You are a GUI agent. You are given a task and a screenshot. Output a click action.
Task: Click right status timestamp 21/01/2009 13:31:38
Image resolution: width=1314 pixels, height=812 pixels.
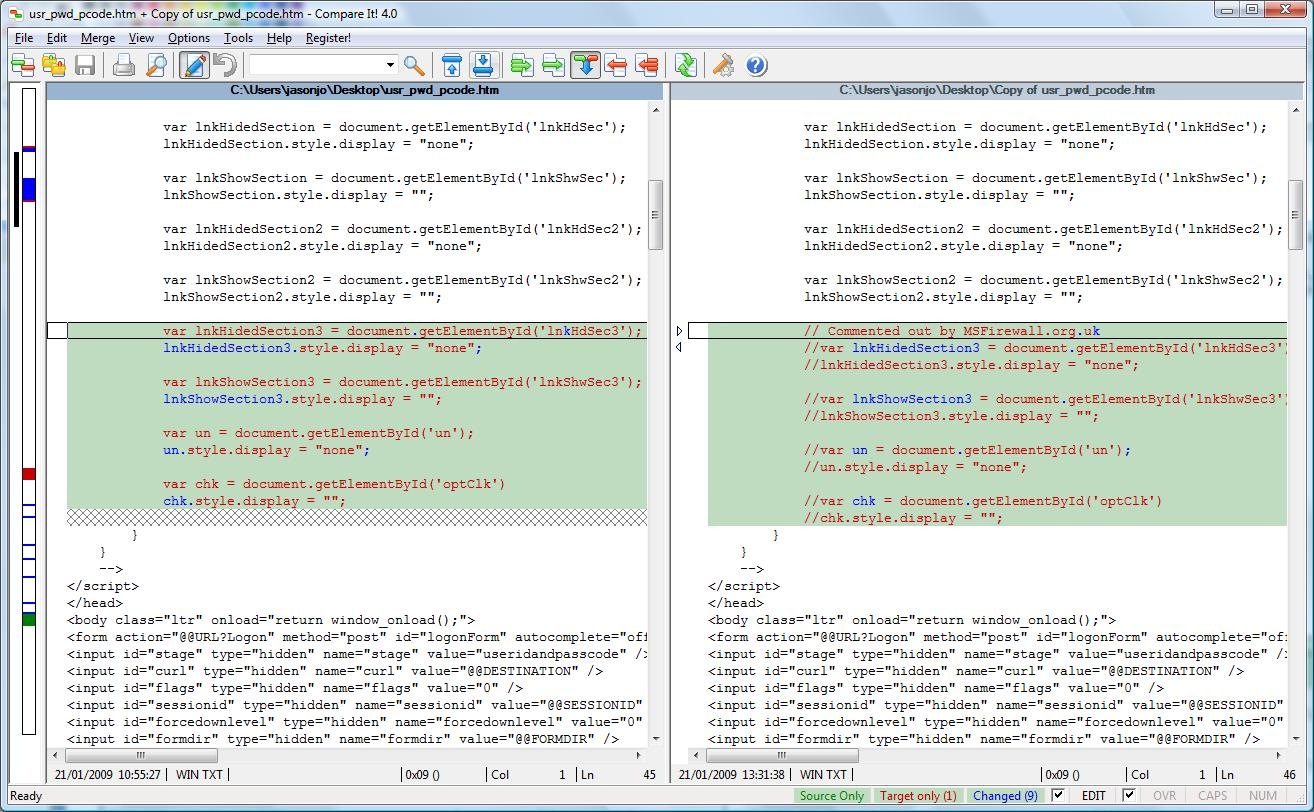(734, 774)
